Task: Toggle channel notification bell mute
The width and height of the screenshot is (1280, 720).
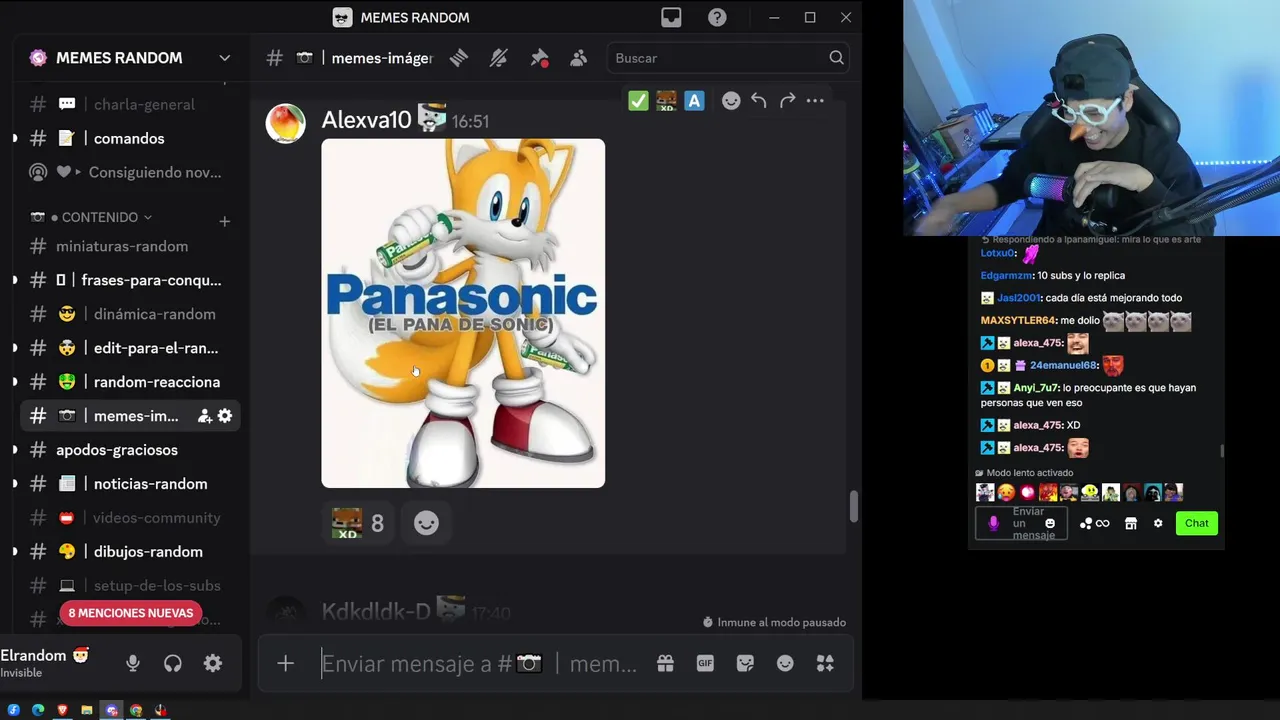Action: 498,58
